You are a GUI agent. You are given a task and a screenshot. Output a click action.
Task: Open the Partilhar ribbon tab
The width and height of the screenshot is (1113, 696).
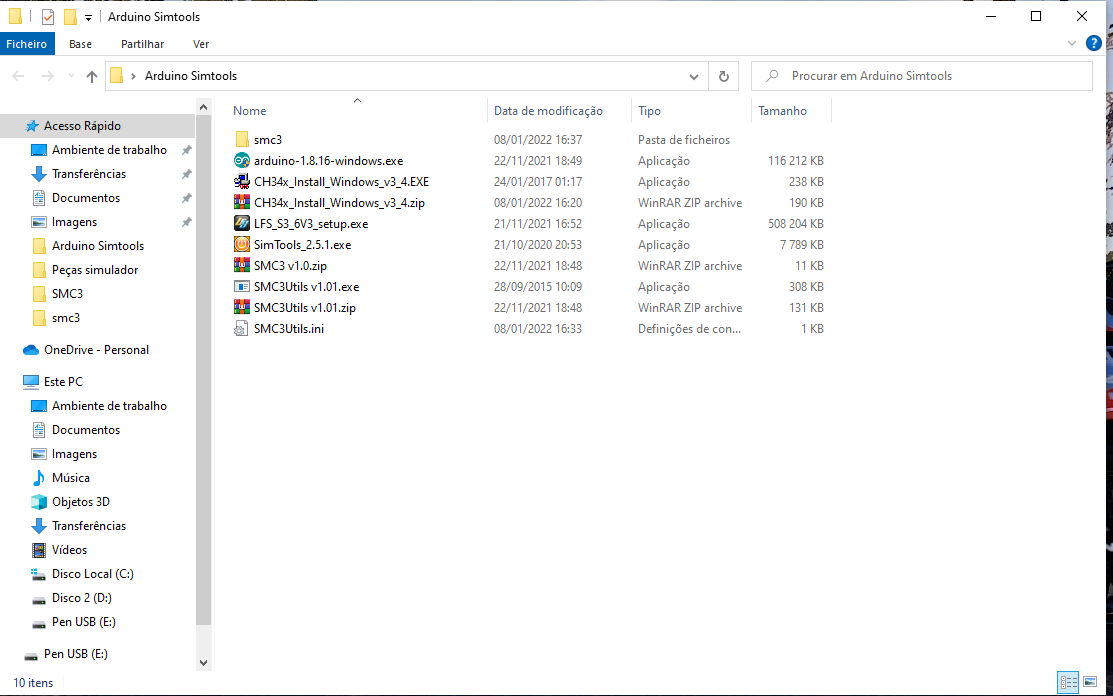142,44
